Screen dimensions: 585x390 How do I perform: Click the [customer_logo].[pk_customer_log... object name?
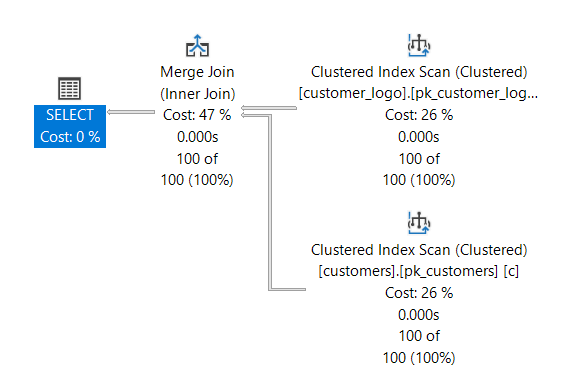[419, 93]
